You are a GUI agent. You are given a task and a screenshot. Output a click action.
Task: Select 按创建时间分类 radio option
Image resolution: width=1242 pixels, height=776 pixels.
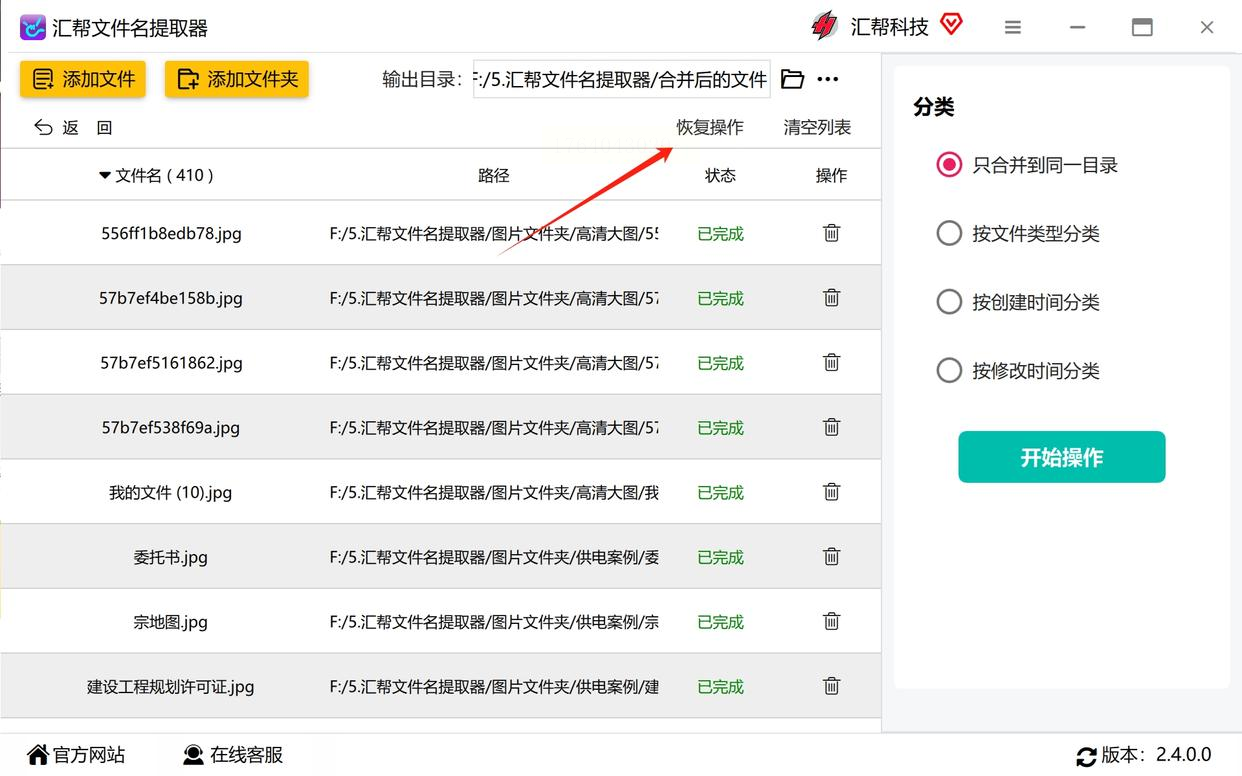[949, 302]
